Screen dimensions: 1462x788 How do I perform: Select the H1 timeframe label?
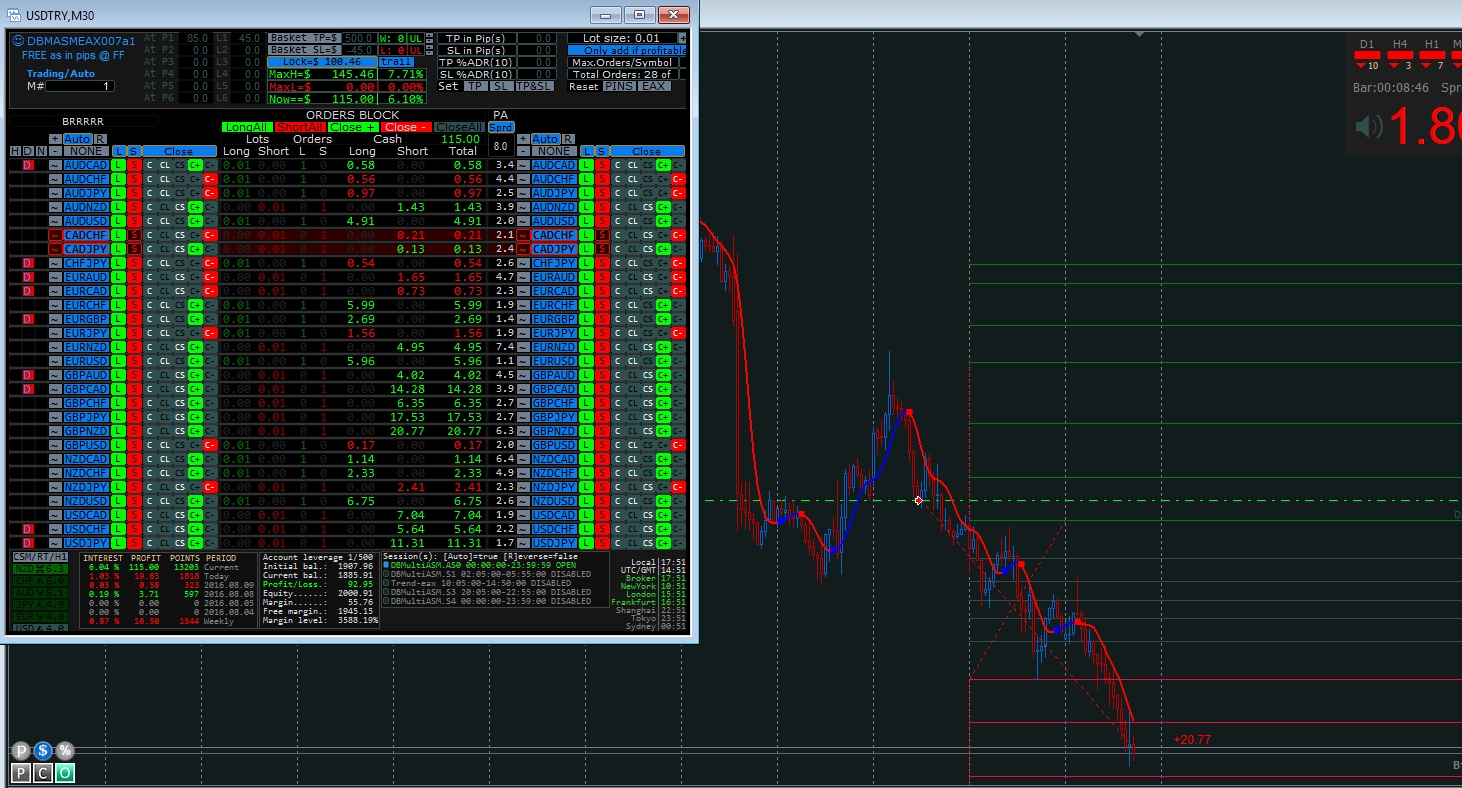tap(1432, 44)
